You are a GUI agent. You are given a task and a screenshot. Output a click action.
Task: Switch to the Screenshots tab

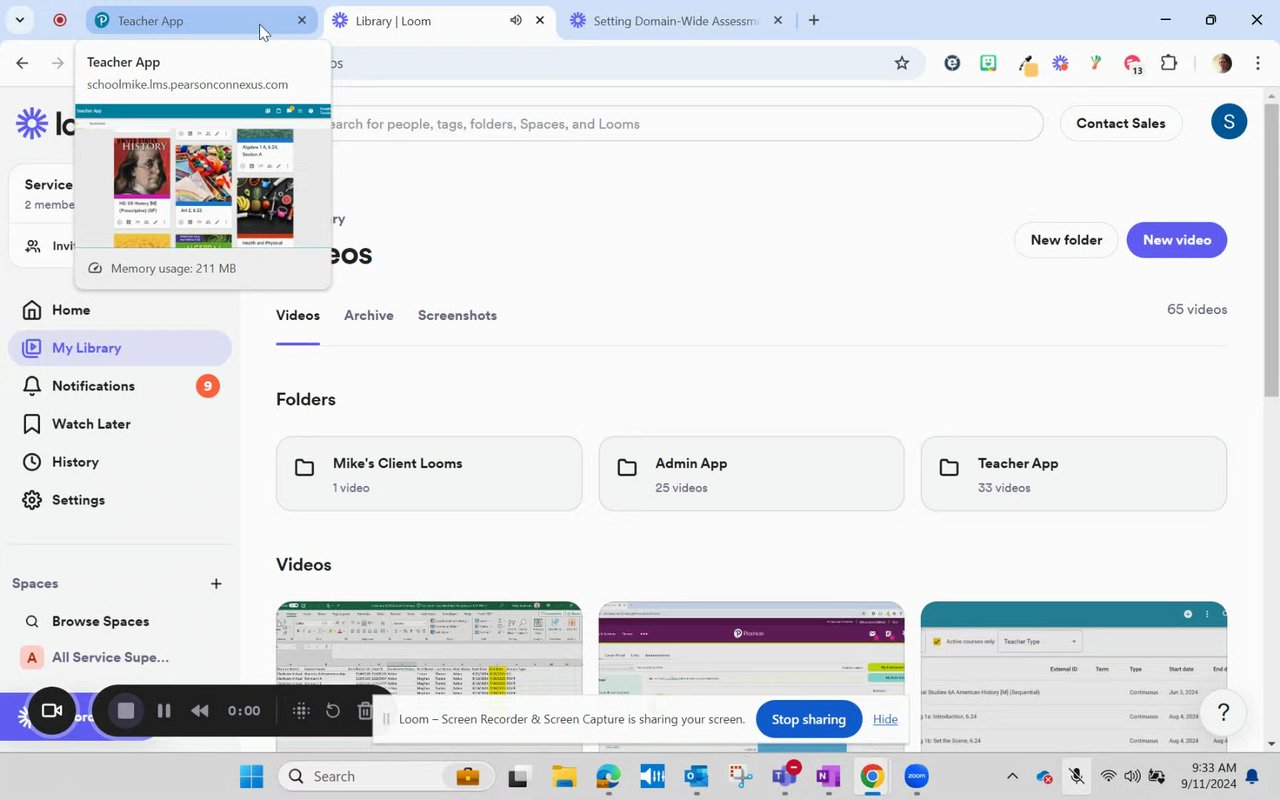pyautogui.click(x=457, y=315)
